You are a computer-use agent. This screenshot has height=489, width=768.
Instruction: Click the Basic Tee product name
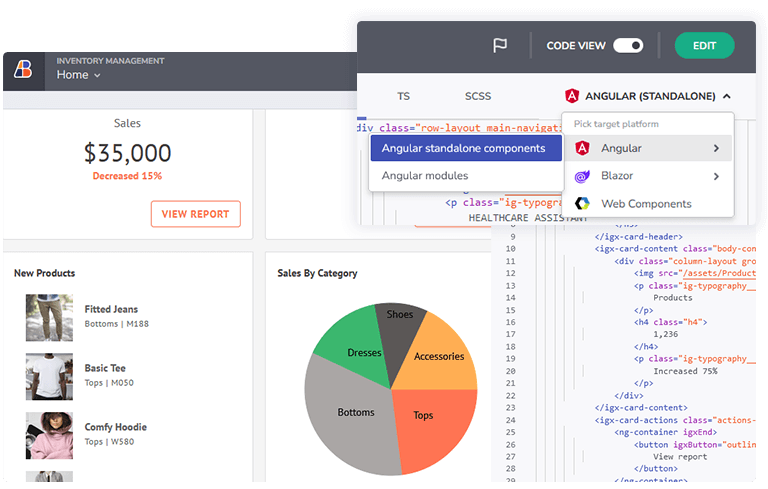pos(105,368)
